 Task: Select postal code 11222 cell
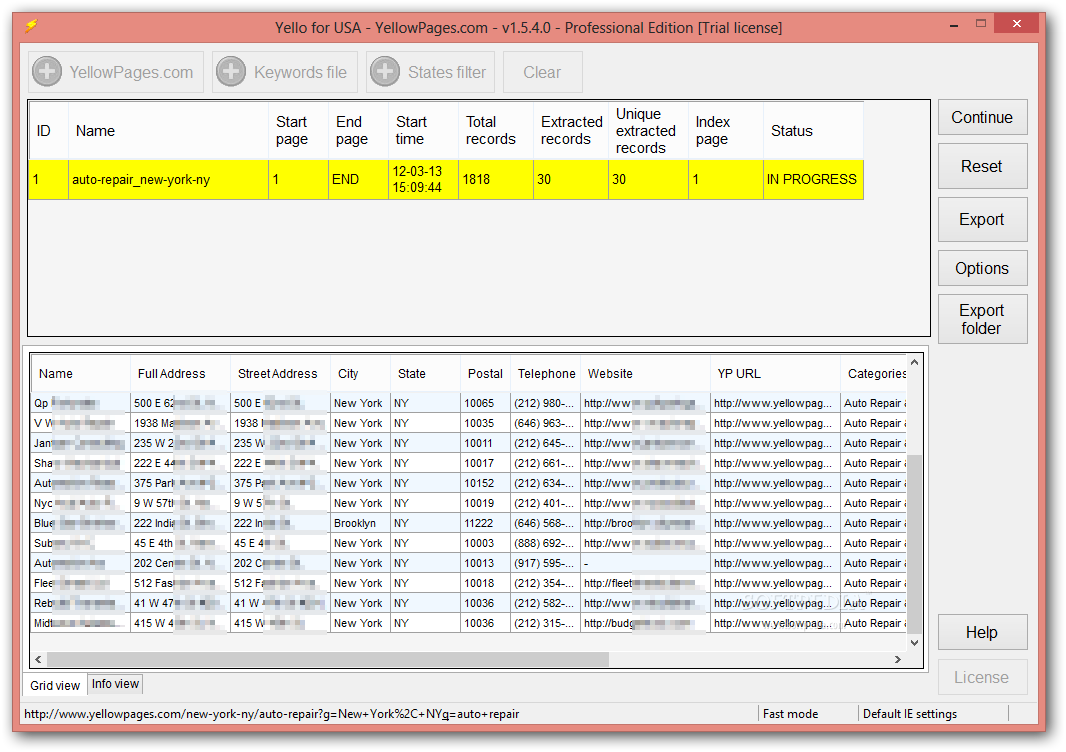pos(485,523)
